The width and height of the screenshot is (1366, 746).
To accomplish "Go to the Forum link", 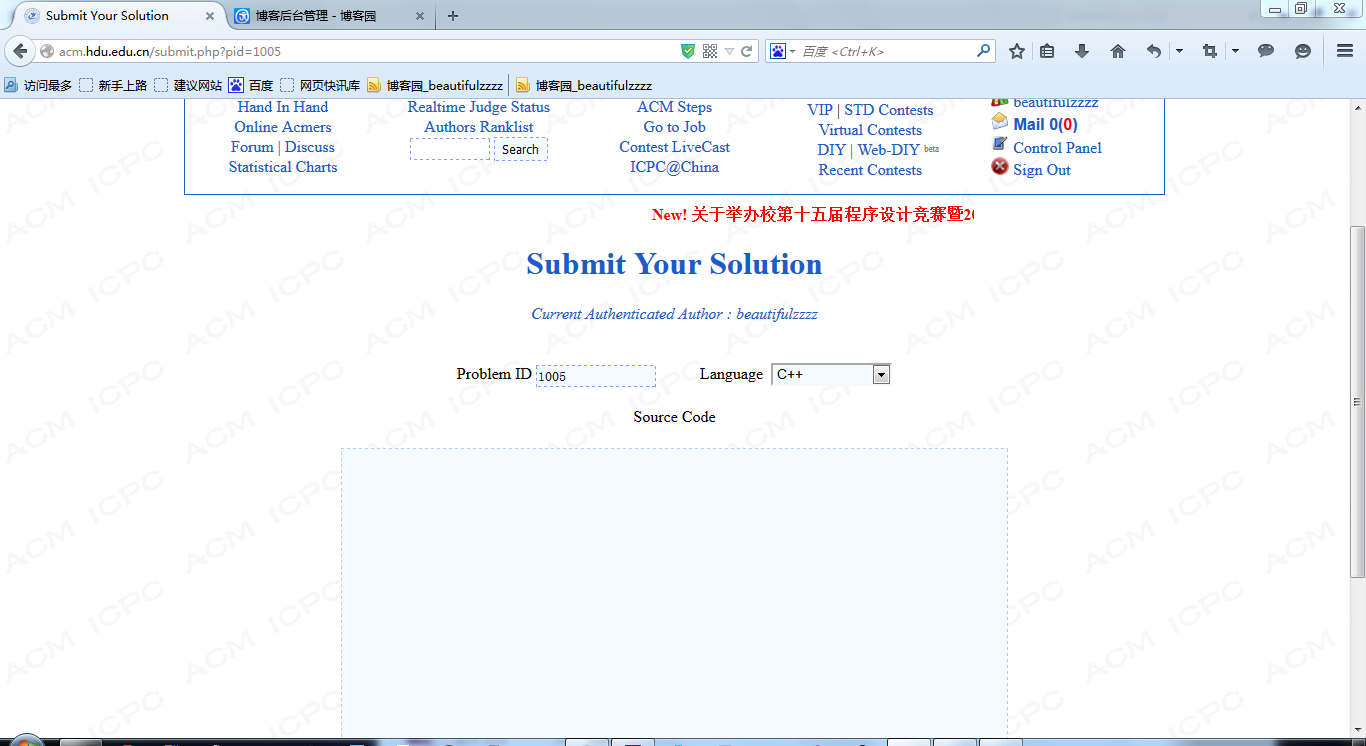I will click(252, 147).
